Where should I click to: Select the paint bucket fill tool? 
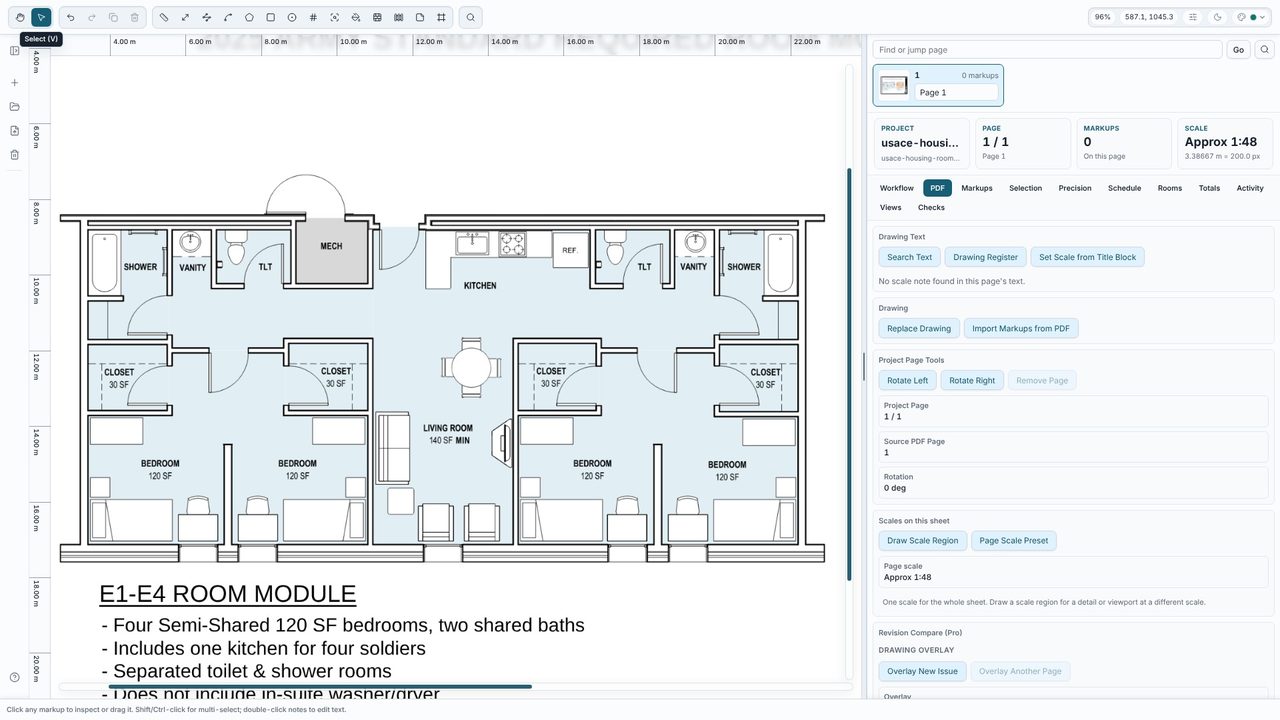356,17
